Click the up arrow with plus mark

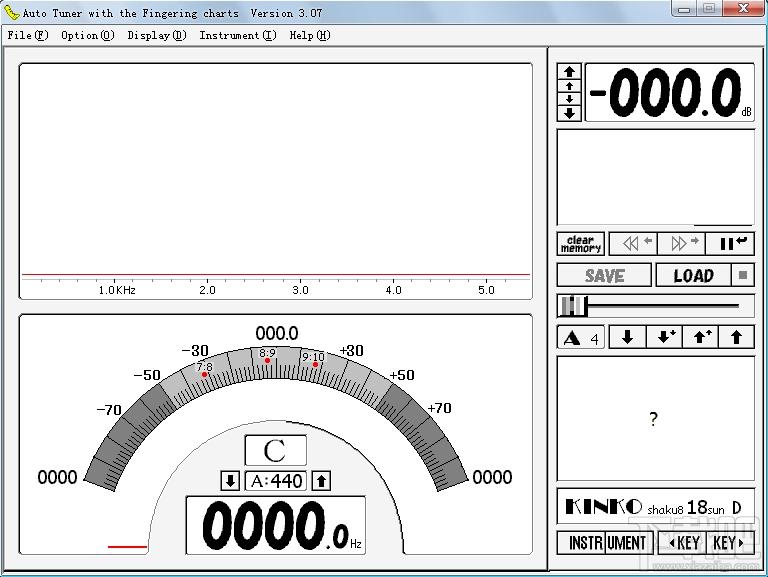click(x=700, y=337)
